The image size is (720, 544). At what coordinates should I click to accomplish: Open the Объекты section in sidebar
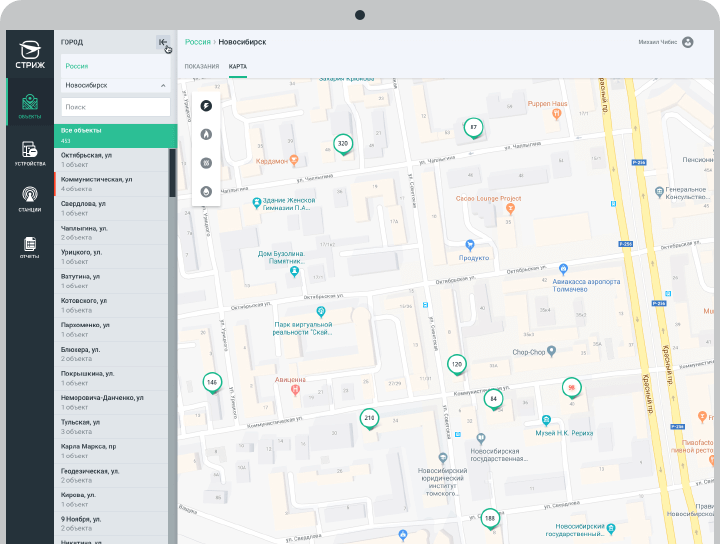pos(30,107)
